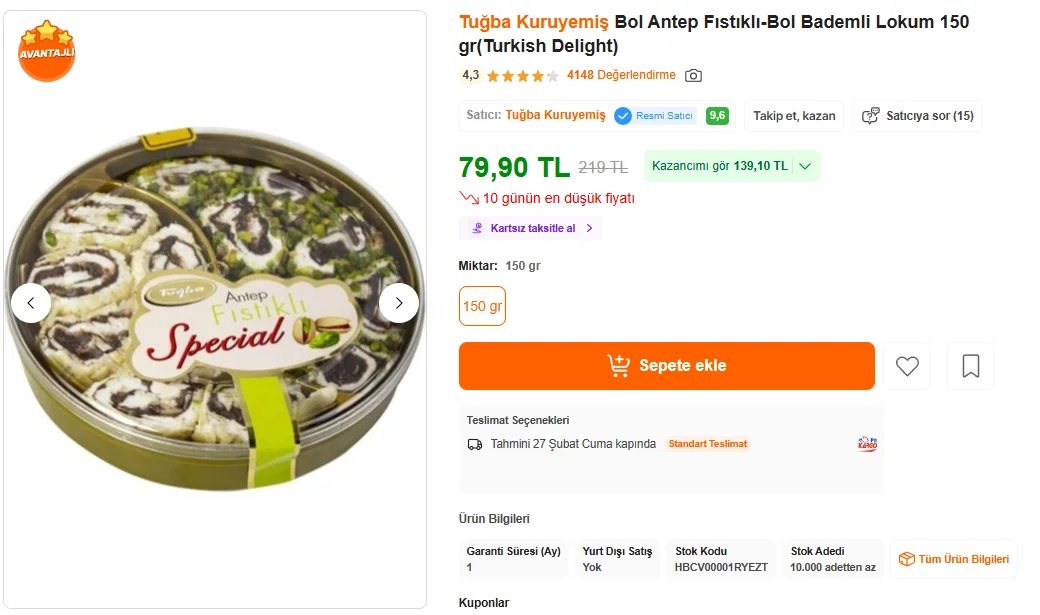Show the previous product image
Viewport: 1040px width, 615px height.
(31, 303)
